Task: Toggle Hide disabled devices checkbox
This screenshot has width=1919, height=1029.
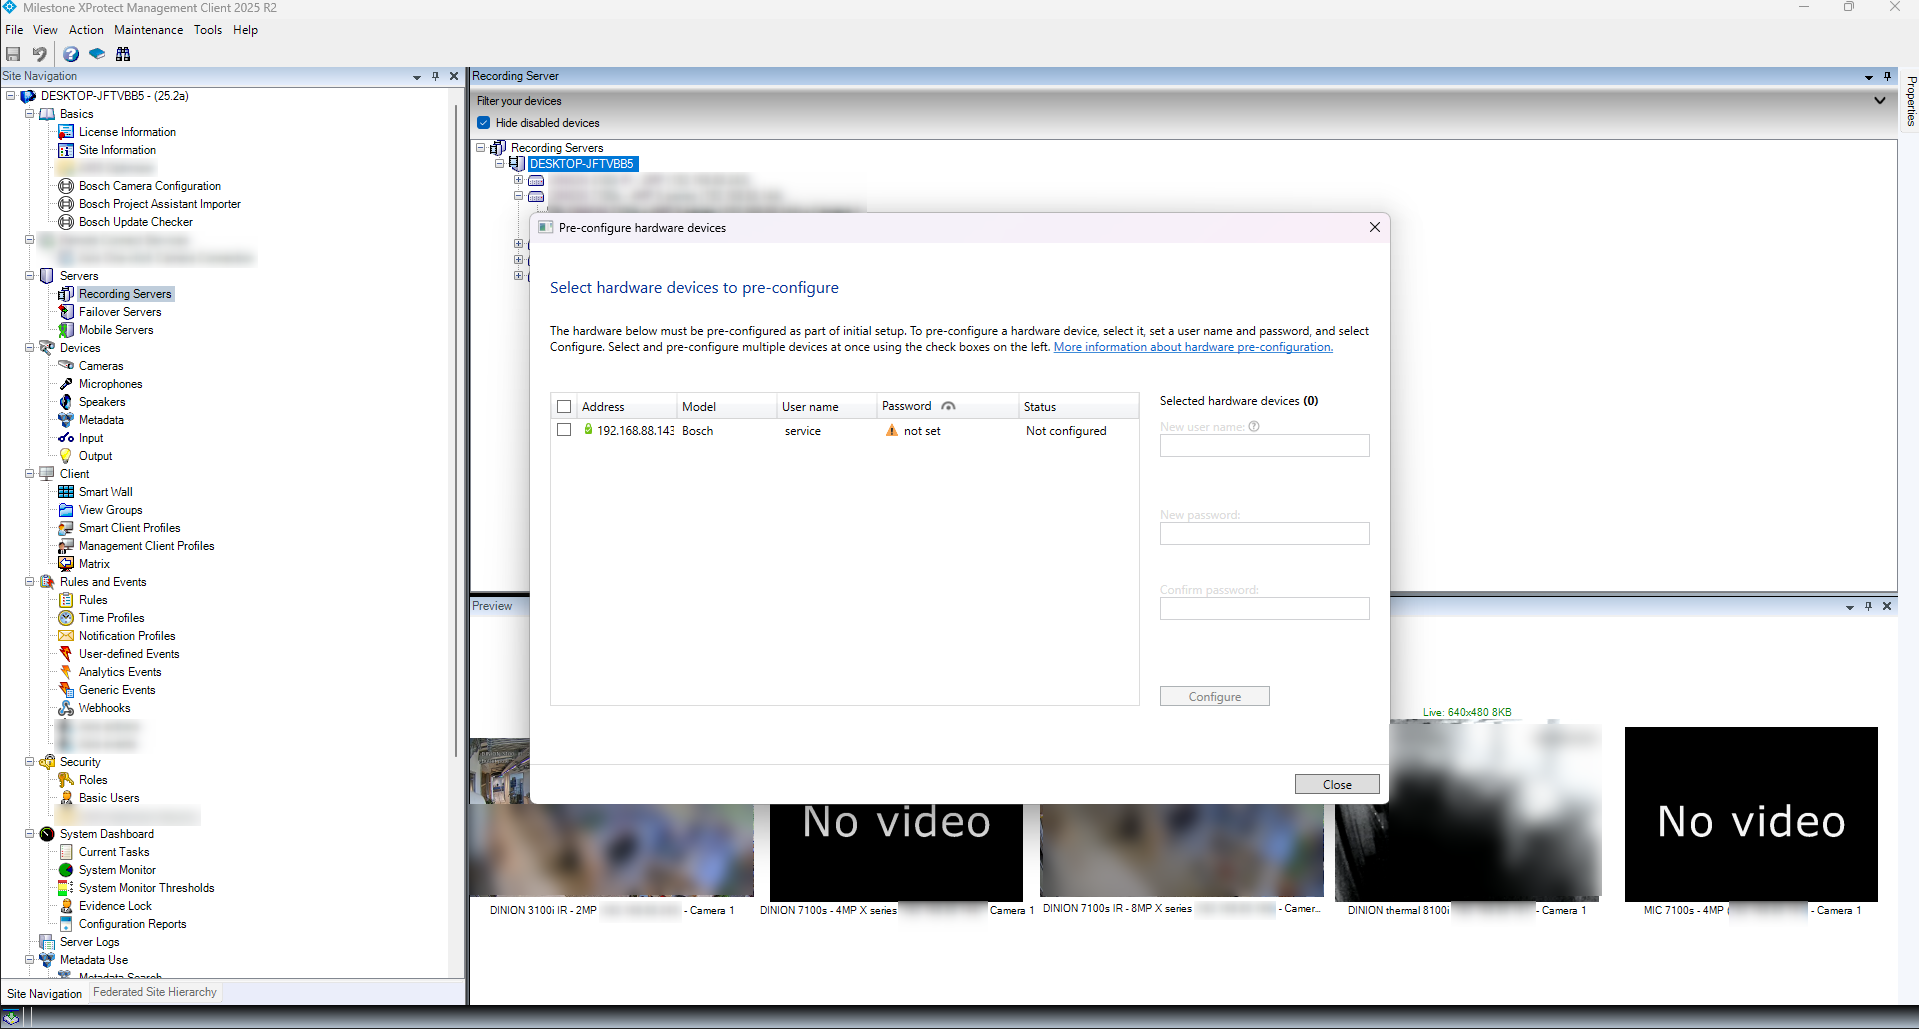Action: (x=484, y=123)
